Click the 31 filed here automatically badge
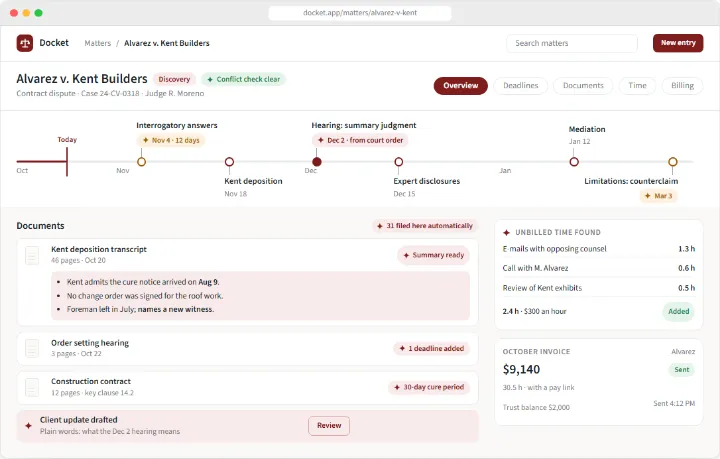720x459 pixels. tap(425, 226)
